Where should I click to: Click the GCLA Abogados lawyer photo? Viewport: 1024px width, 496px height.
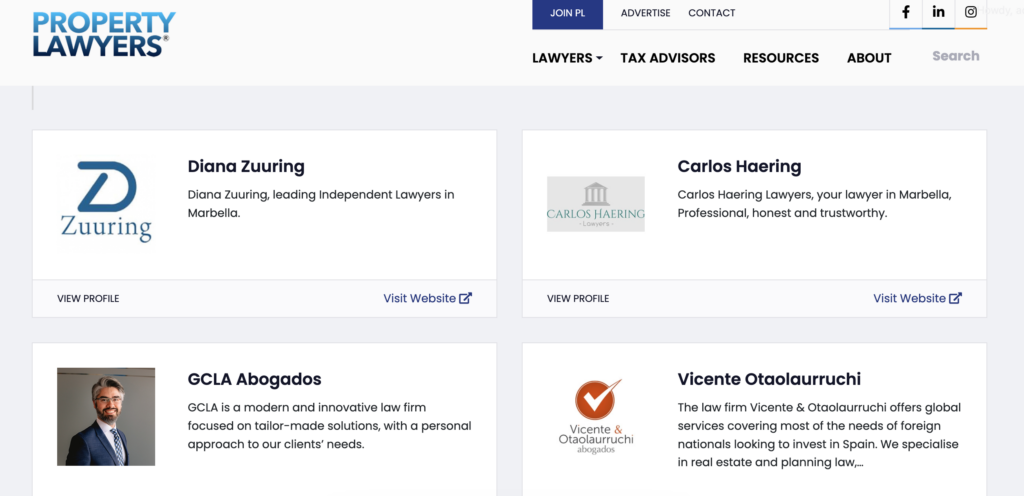coord(105,416)
